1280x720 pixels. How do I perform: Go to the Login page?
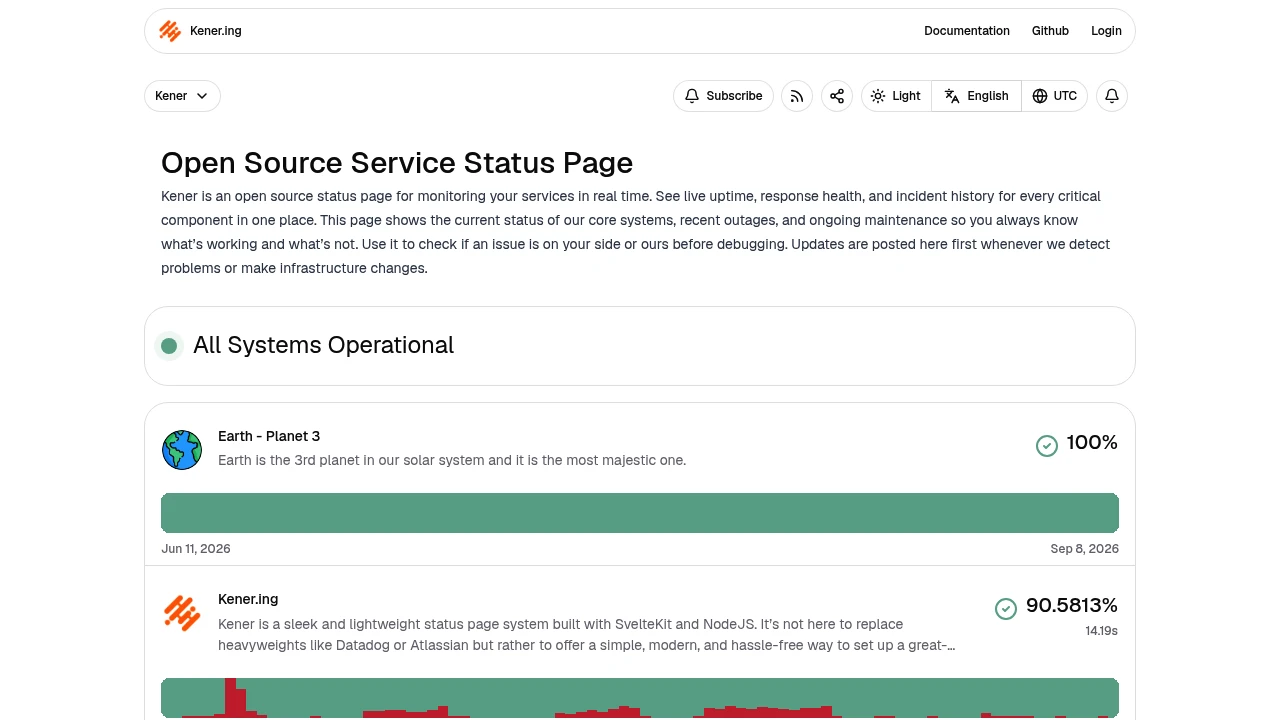[x=1106, y=31]
